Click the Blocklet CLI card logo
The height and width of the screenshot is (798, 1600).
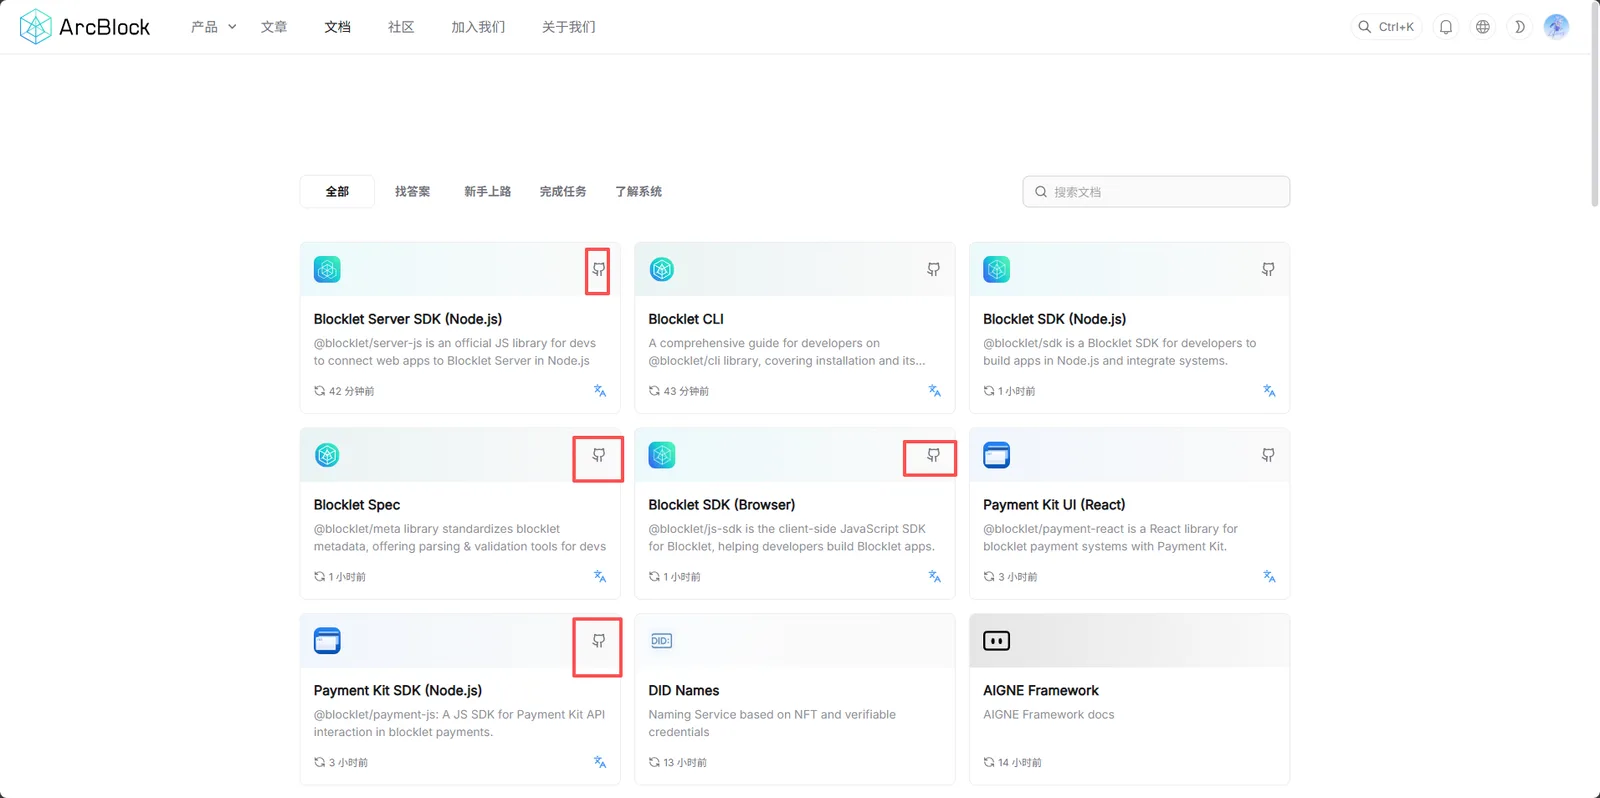click(662, 269)
